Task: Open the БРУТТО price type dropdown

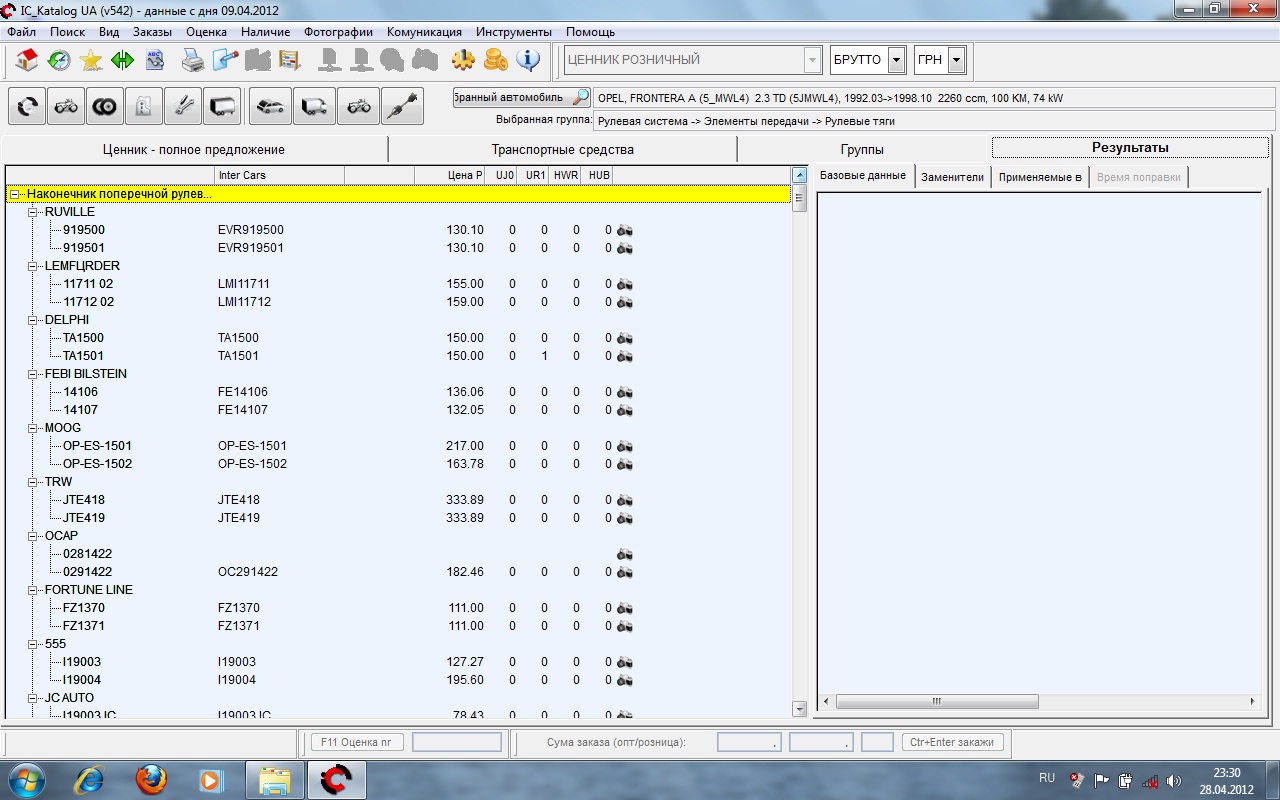Action: pyautogui.click(x=896, y=60)
